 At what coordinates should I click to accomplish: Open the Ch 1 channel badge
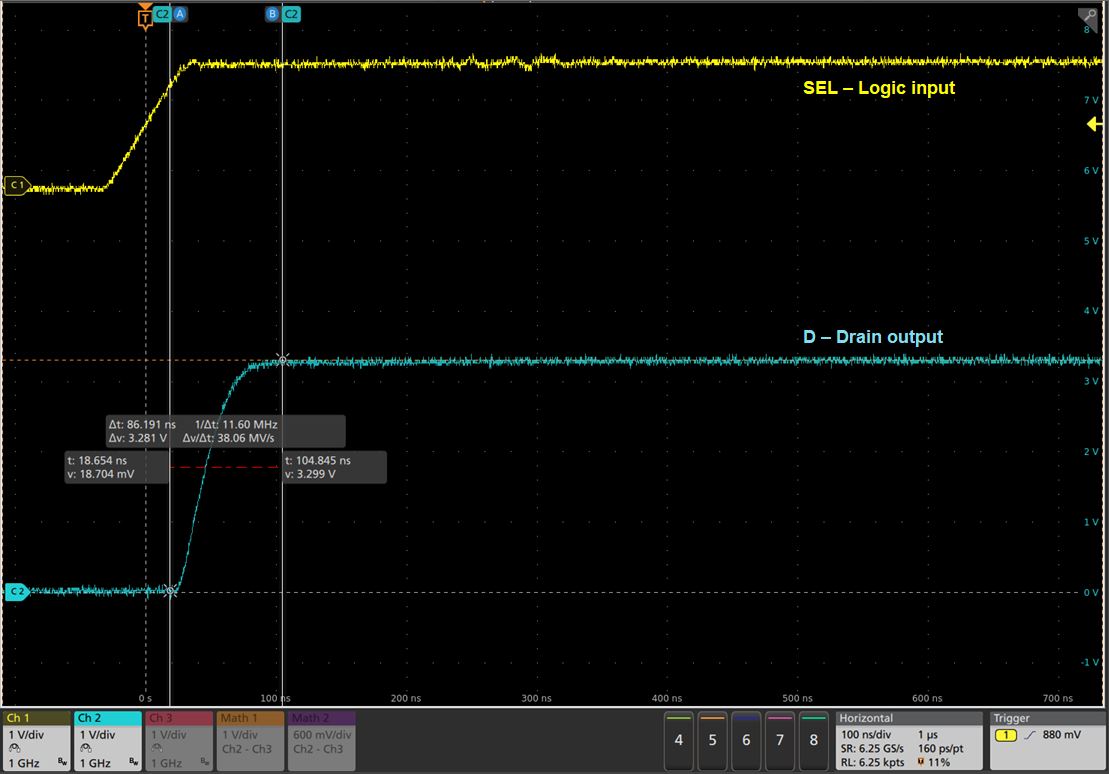[x=36, y=740]
